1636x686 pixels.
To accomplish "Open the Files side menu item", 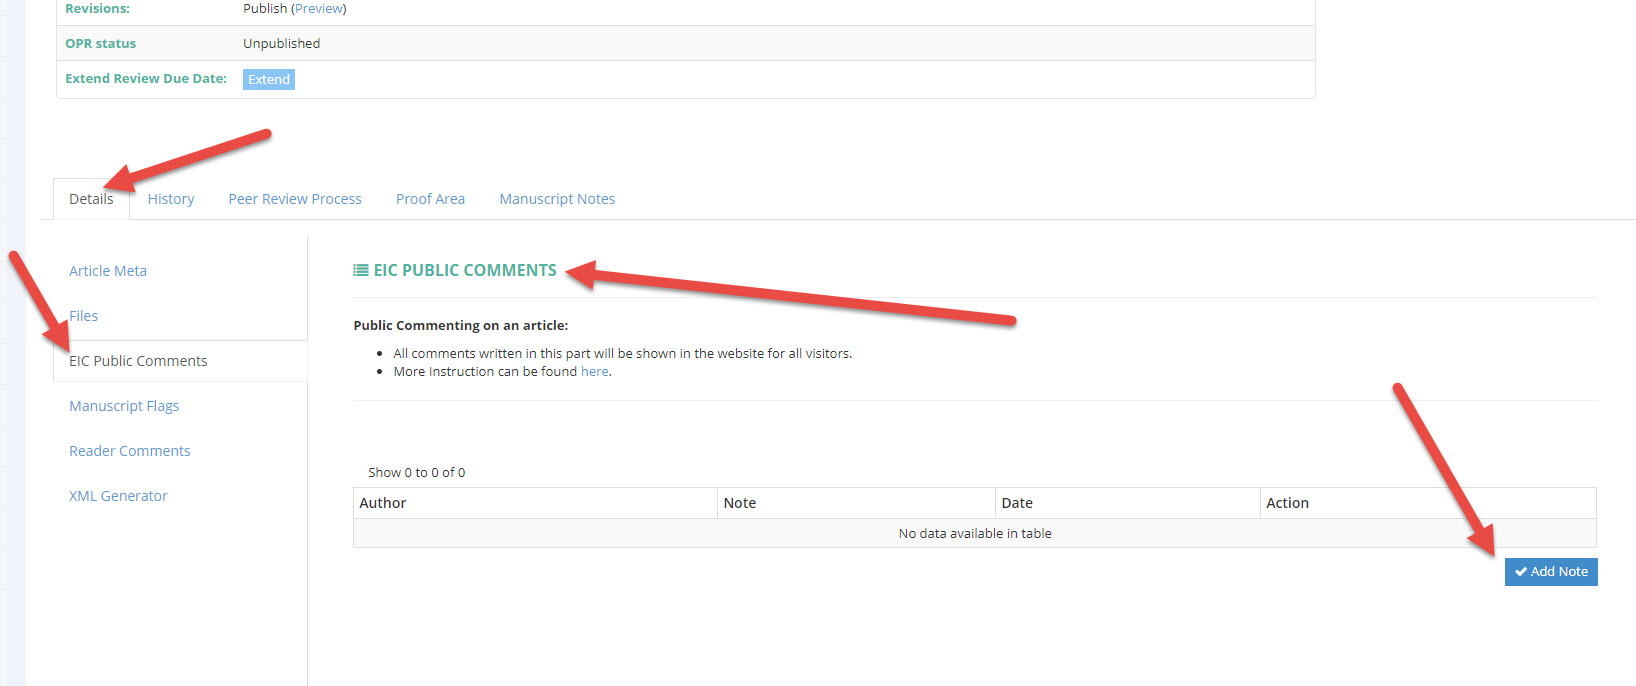I will 84,316.
